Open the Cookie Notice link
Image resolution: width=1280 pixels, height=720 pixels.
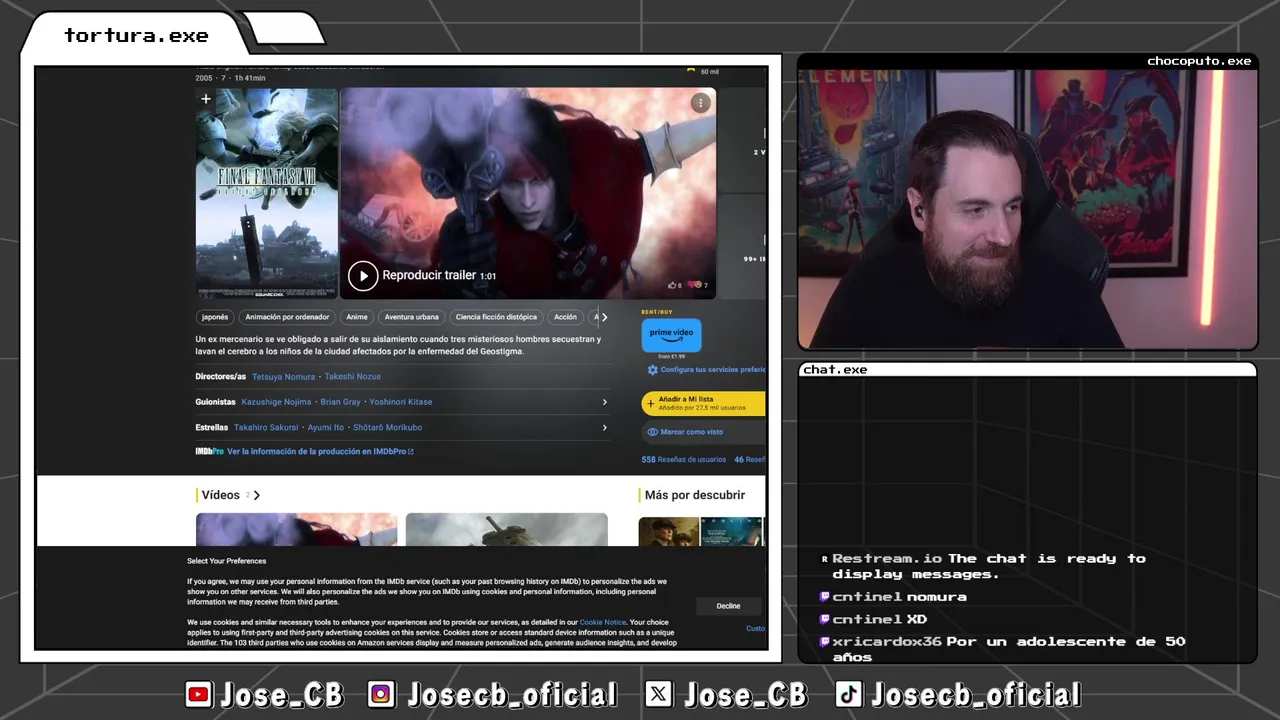coord(603,622)
